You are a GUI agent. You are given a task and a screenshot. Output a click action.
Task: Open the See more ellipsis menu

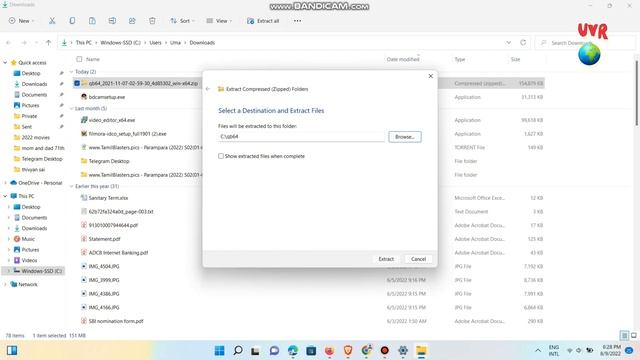tap(297, 21)
